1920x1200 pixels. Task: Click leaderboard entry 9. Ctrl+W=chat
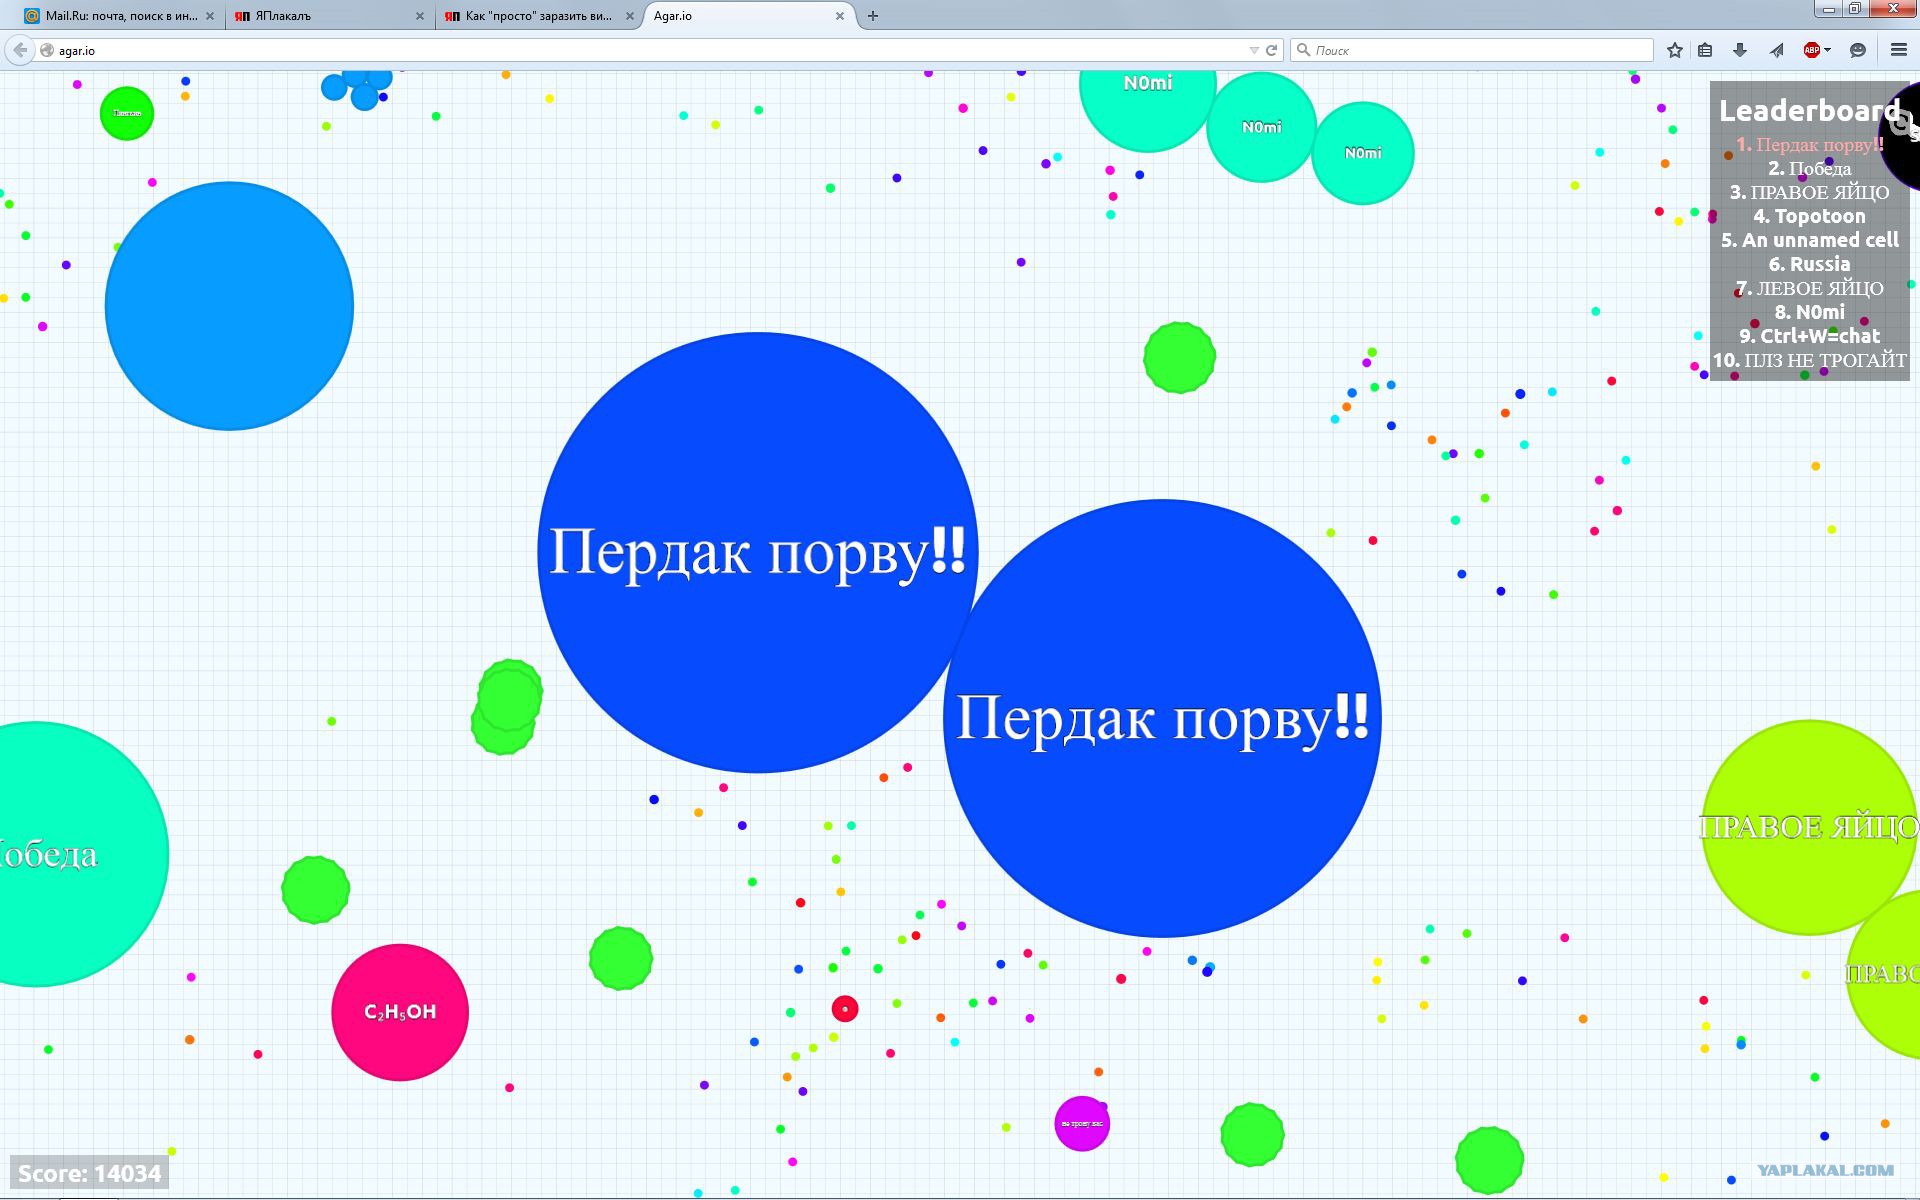[x=1809, y=337]
